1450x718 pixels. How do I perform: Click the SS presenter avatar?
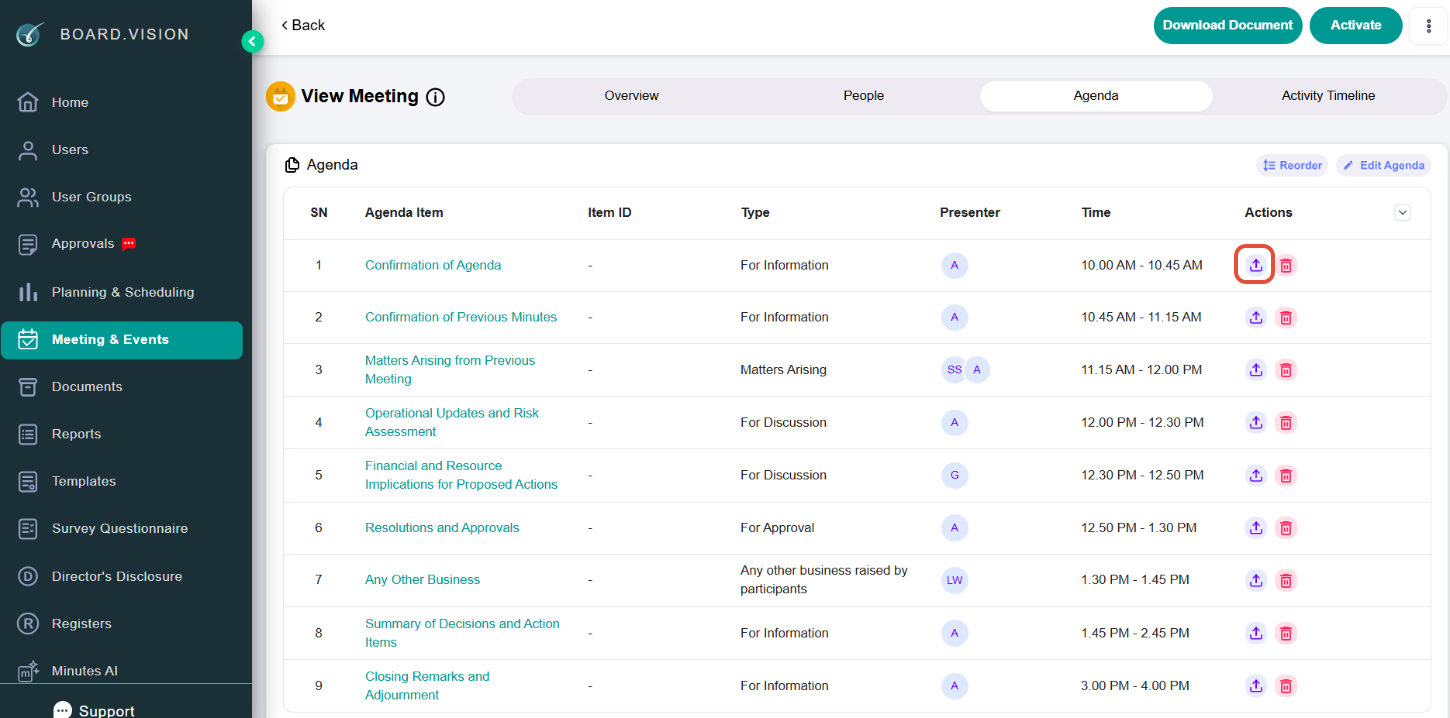(954, 370)
